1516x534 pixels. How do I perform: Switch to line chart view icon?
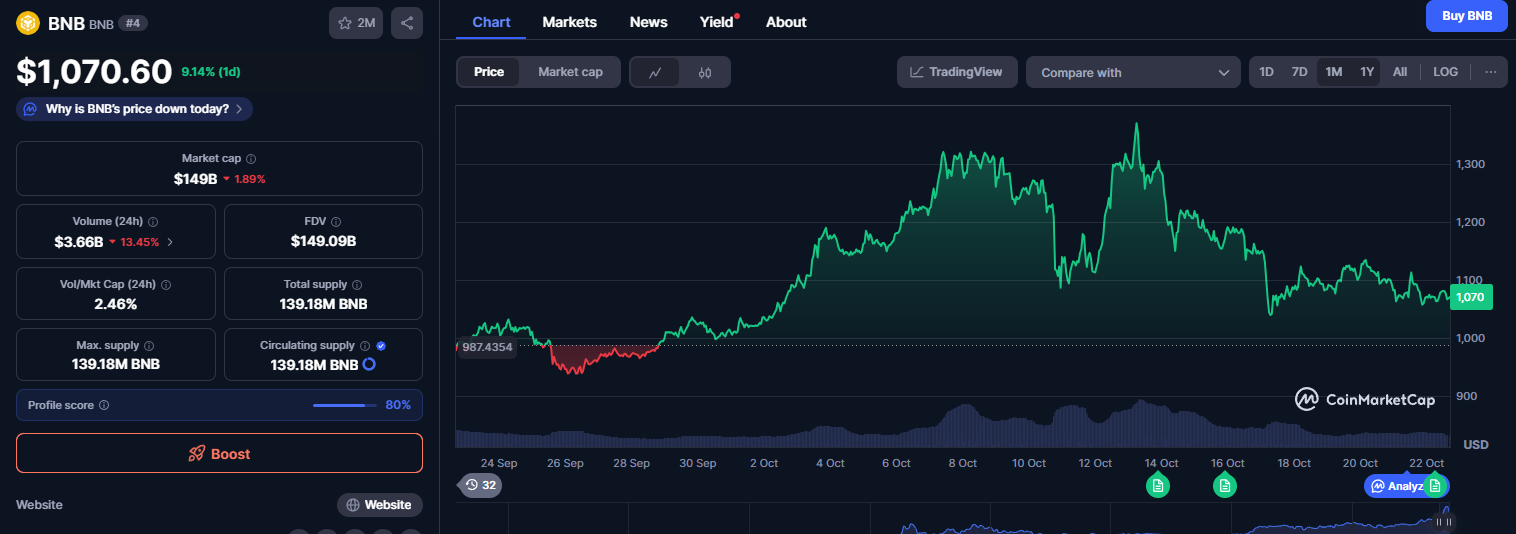click(655, 72)
